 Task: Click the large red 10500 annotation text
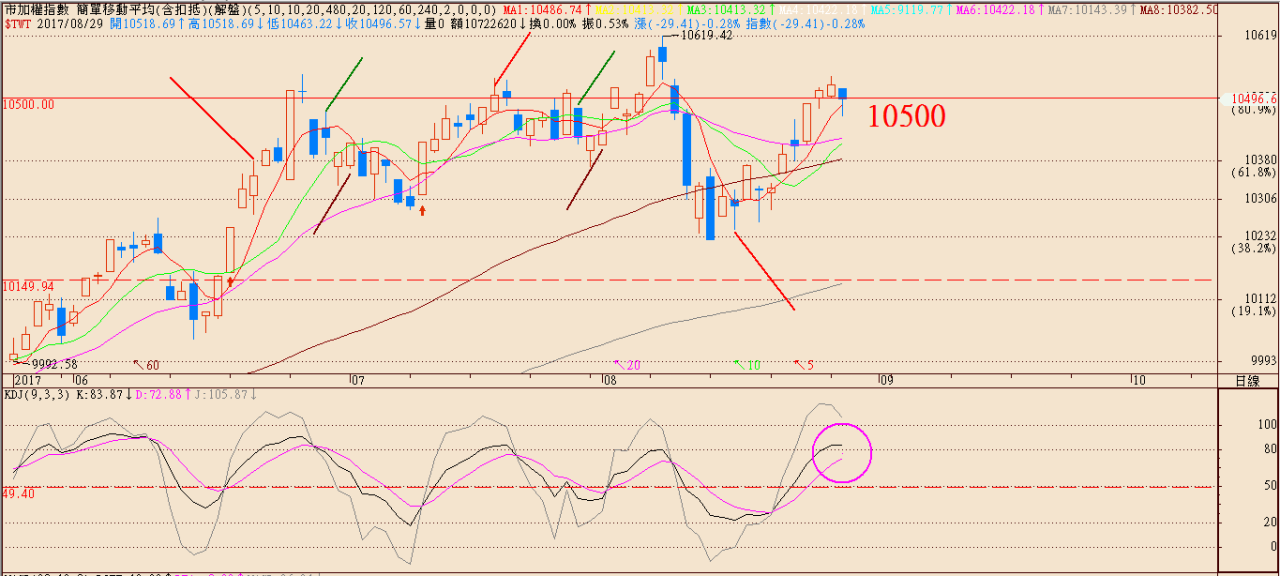point(905,117)
